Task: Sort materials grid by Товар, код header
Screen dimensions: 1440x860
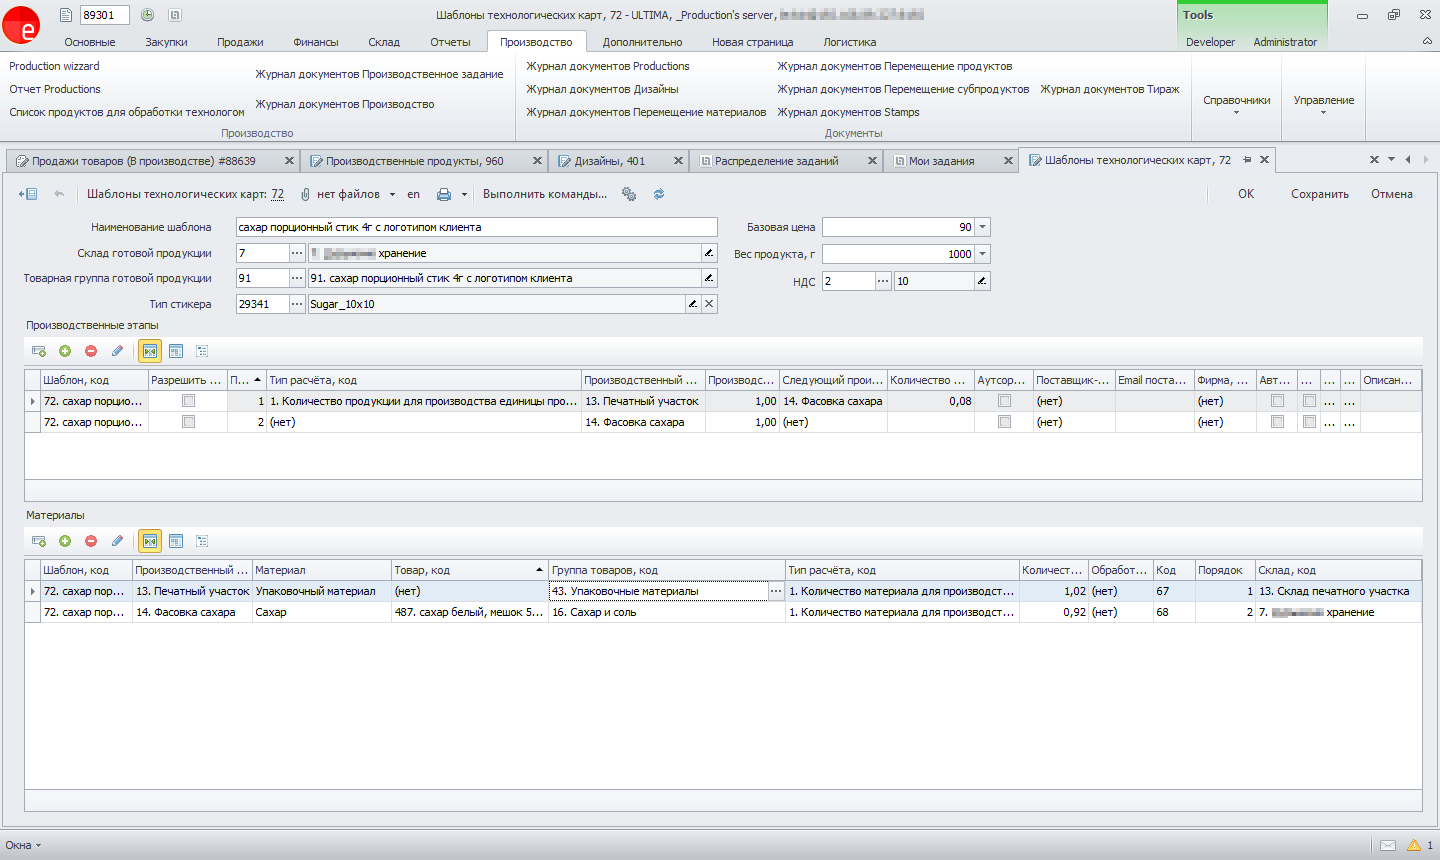Action: pos(468,570)
